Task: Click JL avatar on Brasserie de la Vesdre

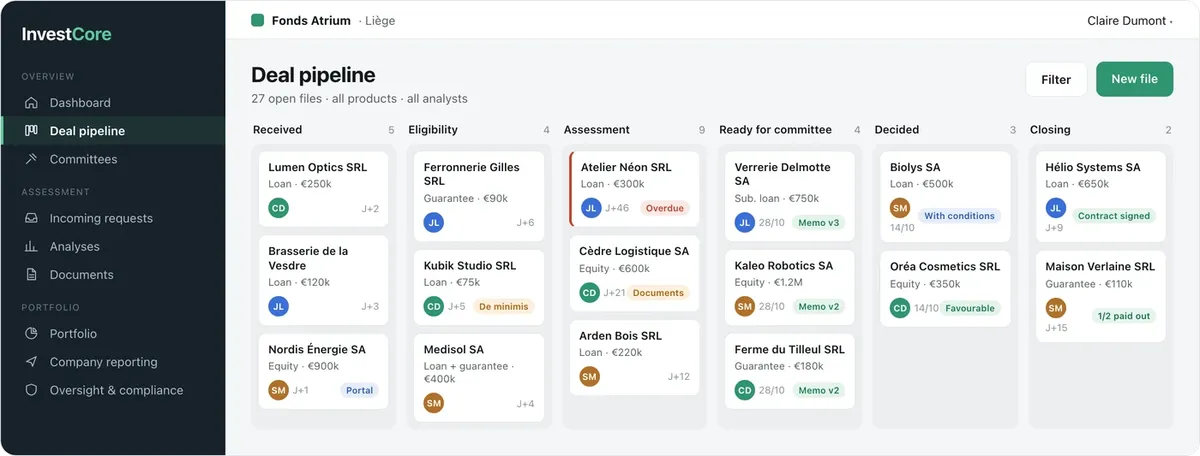Action: [x=279, y=306]
